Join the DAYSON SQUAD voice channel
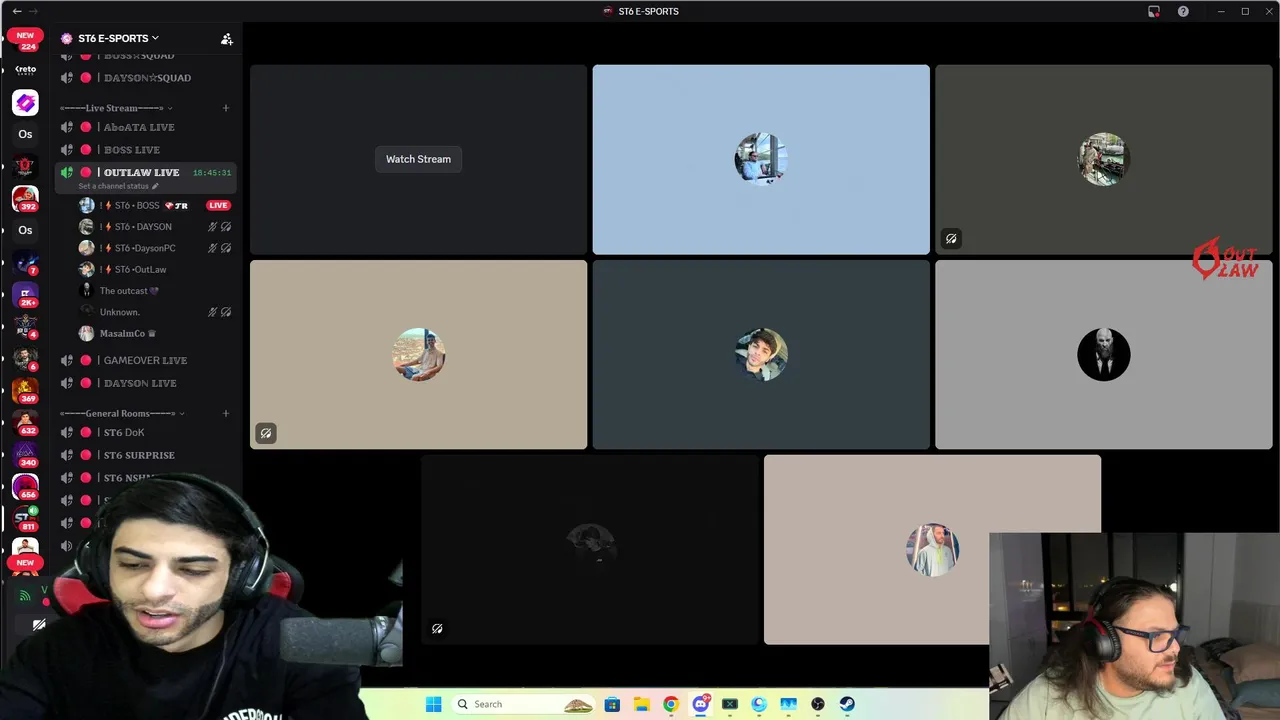 [146, 78]
